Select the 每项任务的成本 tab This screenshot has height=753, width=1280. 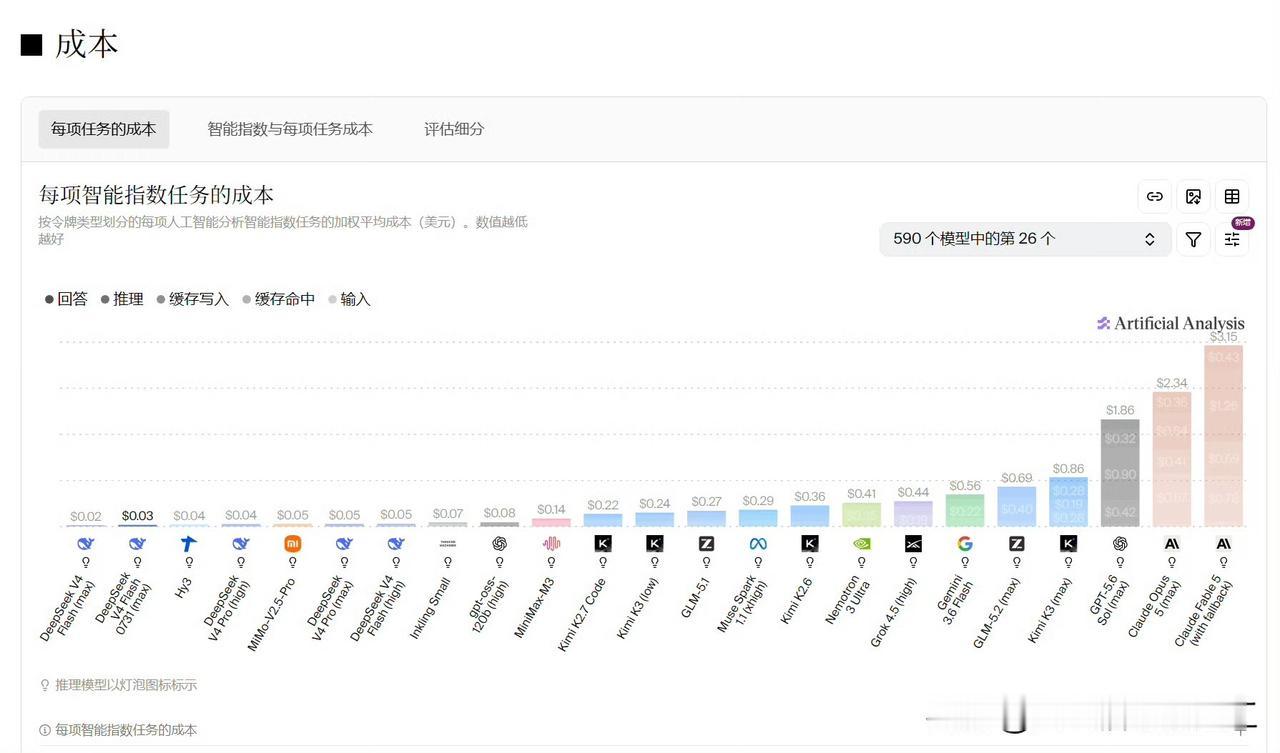[104, 129]
